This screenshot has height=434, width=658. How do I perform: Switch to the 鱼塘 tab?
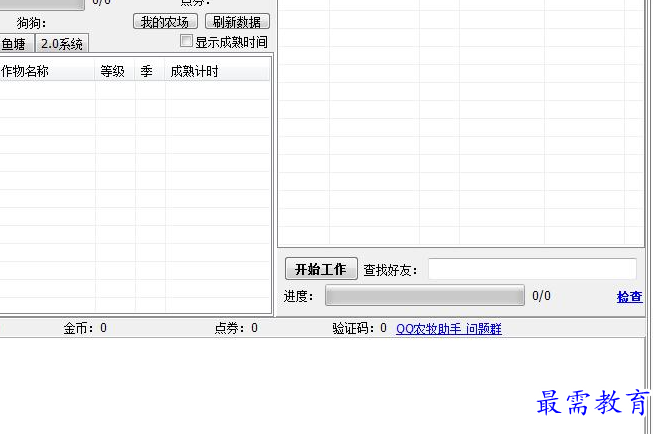click(16, 44)
